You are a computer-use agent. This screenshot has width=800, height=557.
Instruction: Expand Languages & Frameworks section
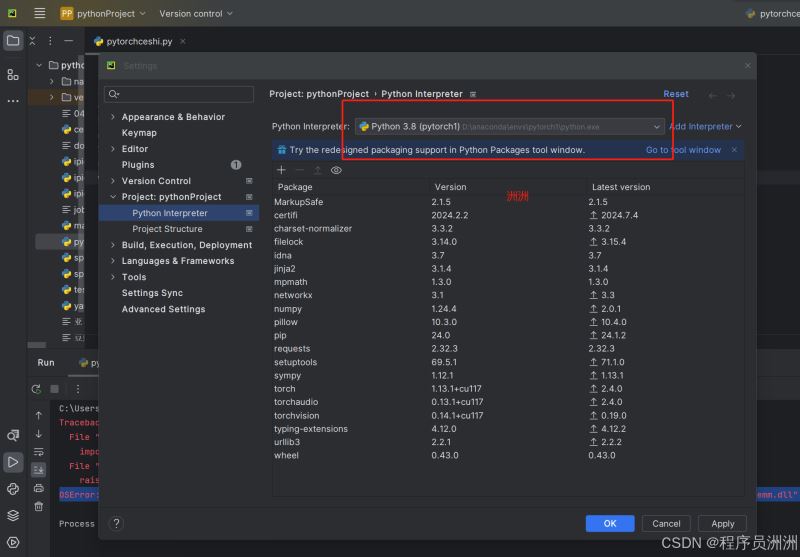[113, 261]
